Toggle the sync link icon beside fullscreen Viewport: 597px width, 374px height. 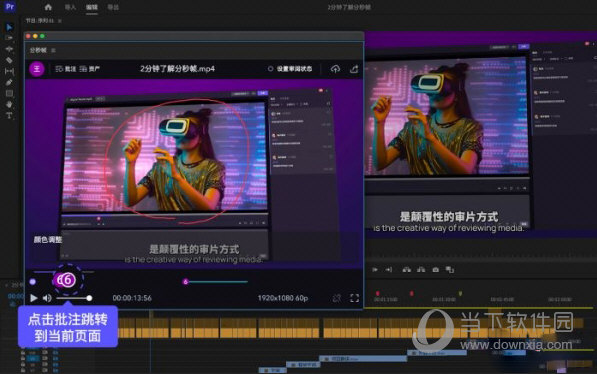click(337, 298)
